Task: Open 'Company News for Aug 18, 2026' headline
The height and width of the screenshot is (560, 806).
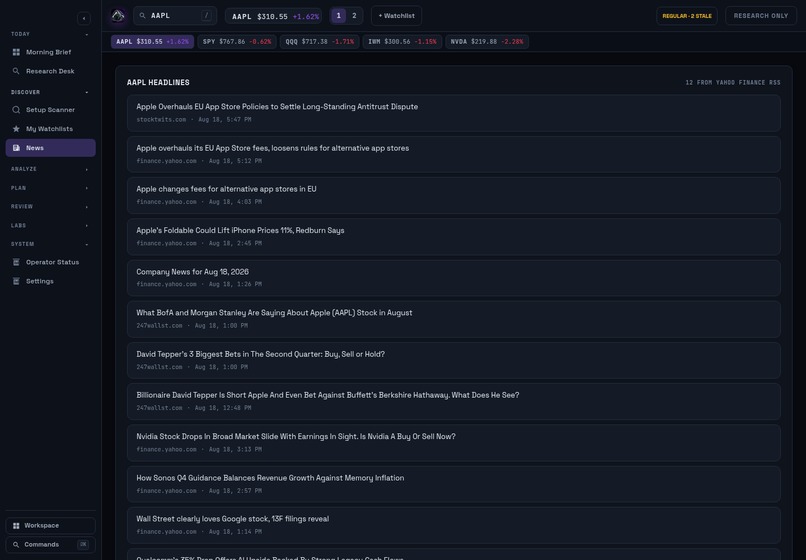Action: (x=453, y=278)
